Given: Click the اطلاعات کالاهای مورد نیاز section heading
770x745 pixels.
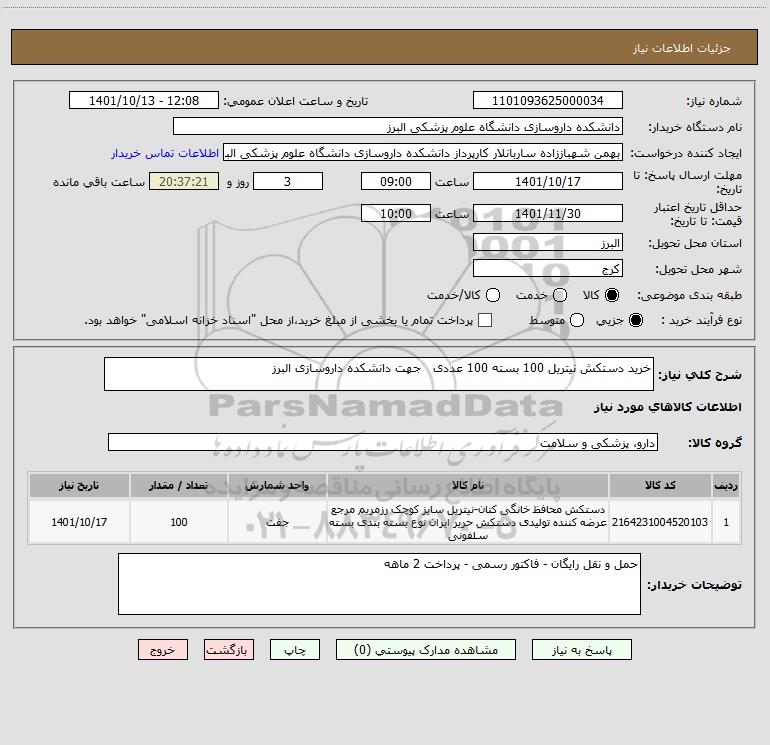Looking at the screenshot, I should coord(668,407).
